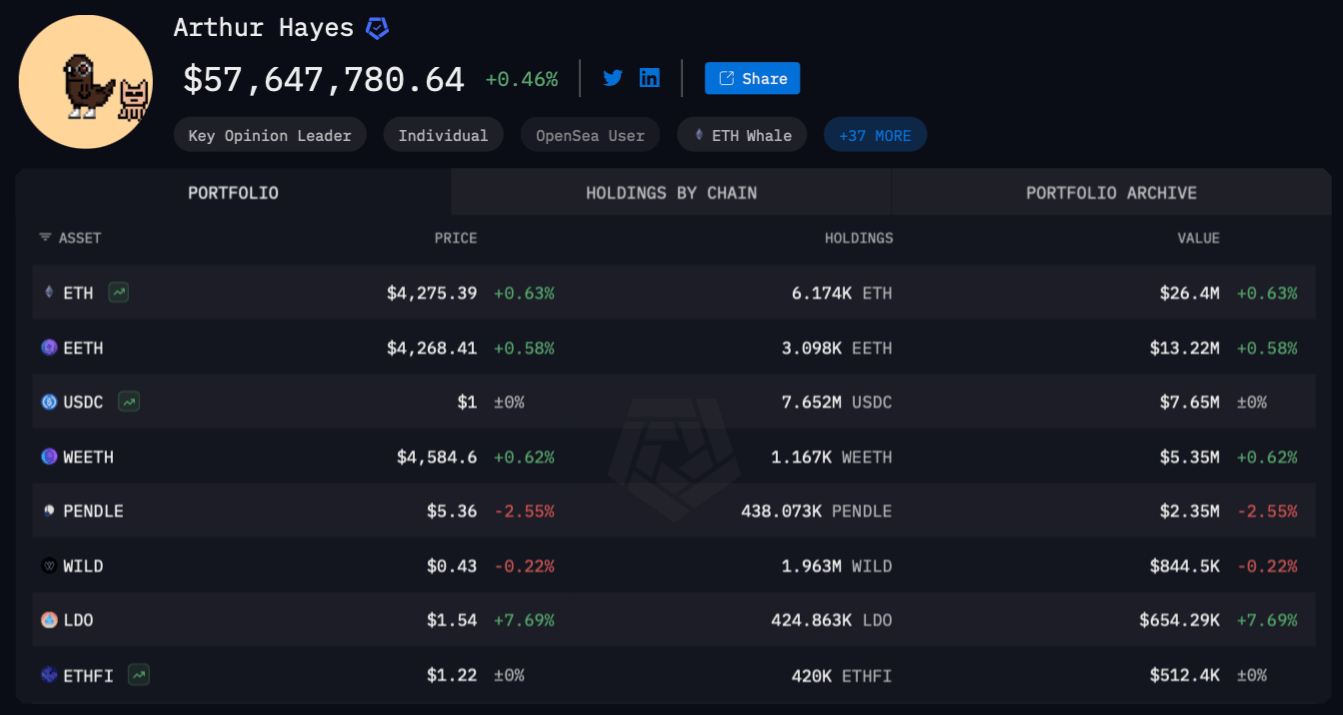Image resolution: width=1343 pixels, height=715 pixels.
Task: Click the Arthur Hayes avatar image
Action: pos(86,82)
